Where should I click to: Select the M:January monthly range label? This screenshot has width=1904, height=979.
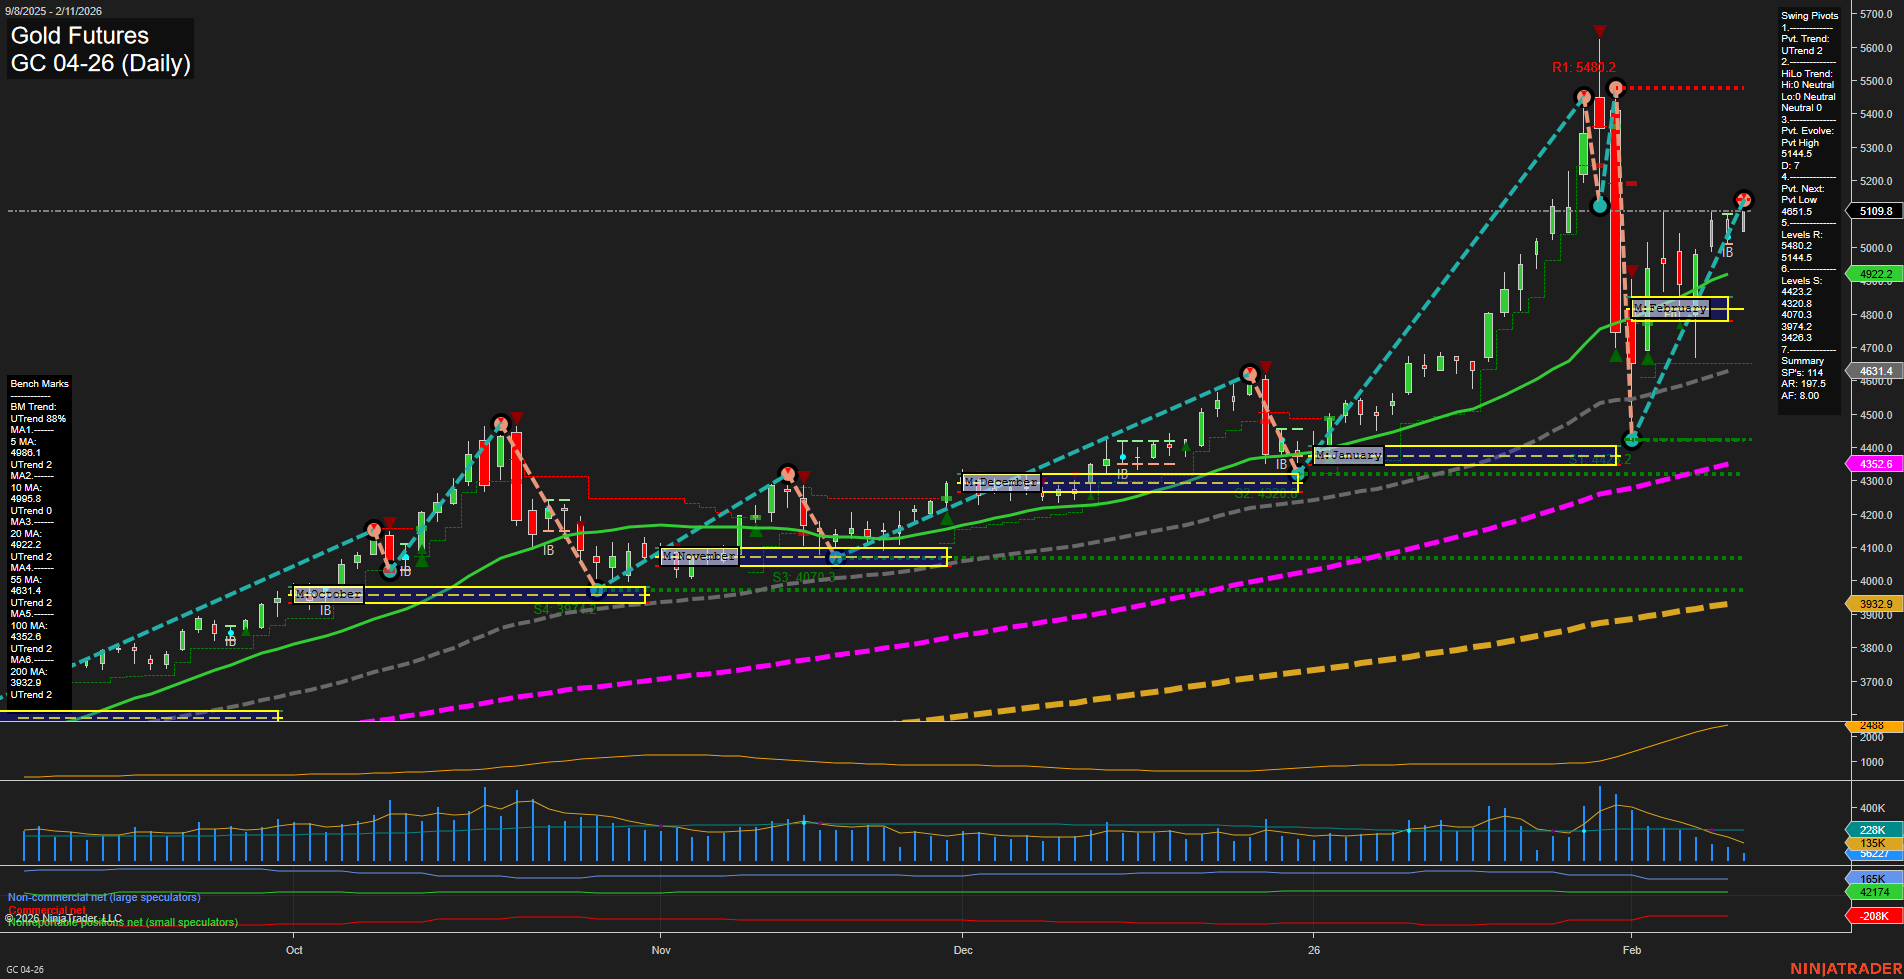tap(1348, 455)
